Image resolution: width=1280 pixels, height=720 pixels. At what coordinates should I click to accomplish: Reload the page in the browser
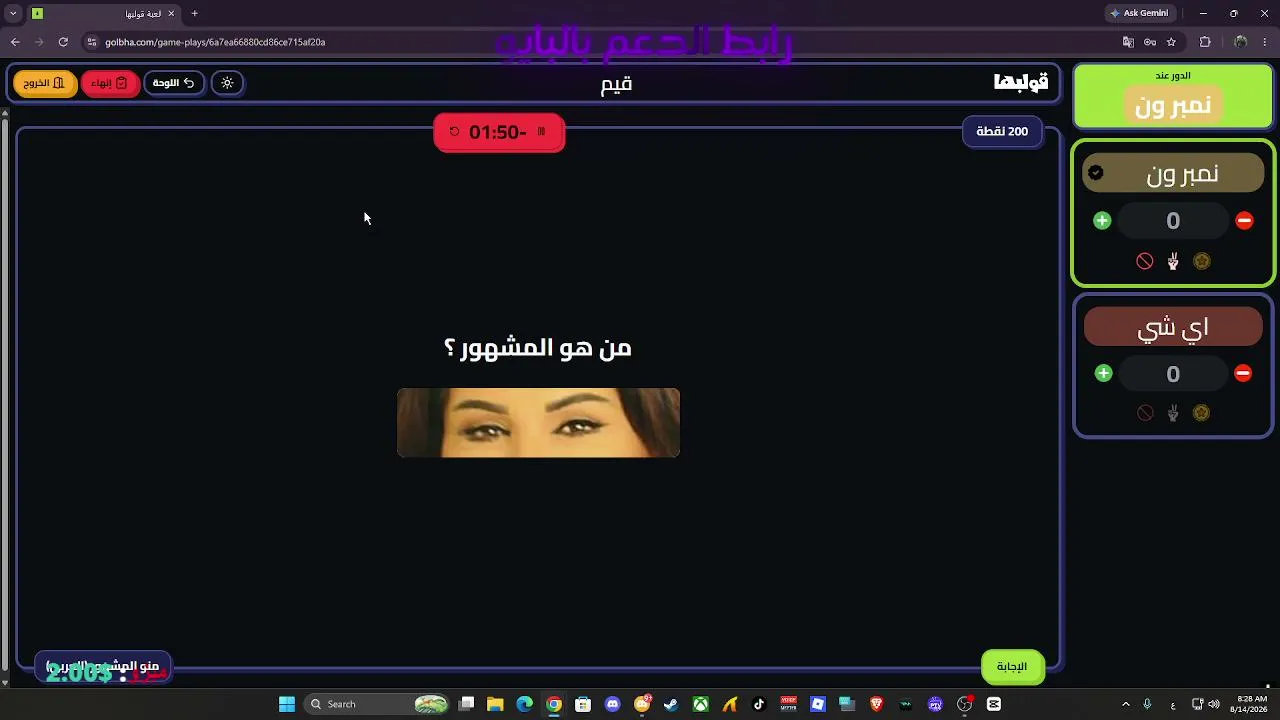pyautogui.click(x=63, y=42)
